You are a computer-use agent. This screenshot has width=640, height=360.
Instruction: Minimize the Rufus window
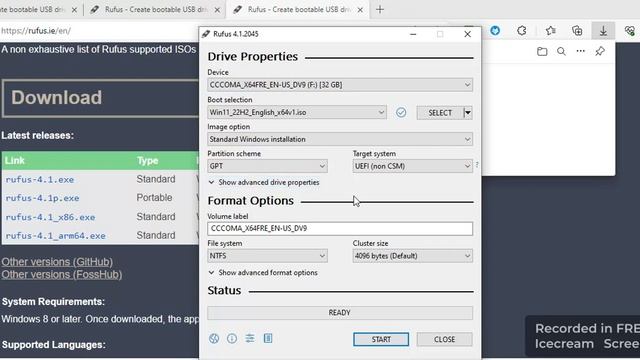coord(413,34)
